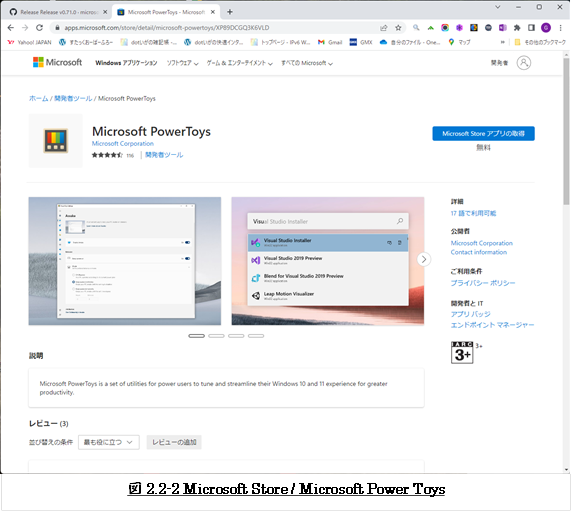The image size is (571, 511).
Task: Bookmark this page with the star icon
Action: coord(398,28)
